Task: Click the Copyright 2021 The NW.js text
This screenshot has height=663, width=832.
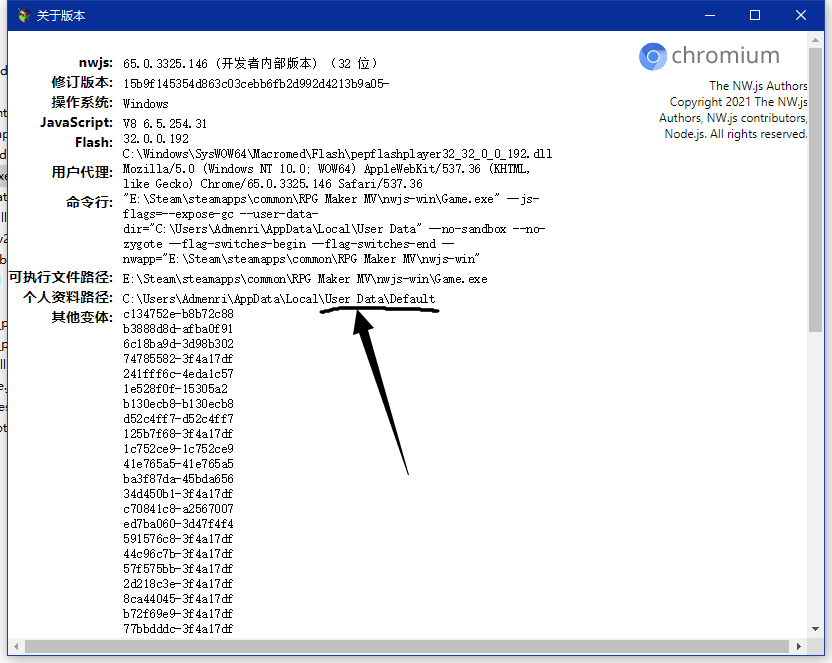Action: tap(739, 102)
